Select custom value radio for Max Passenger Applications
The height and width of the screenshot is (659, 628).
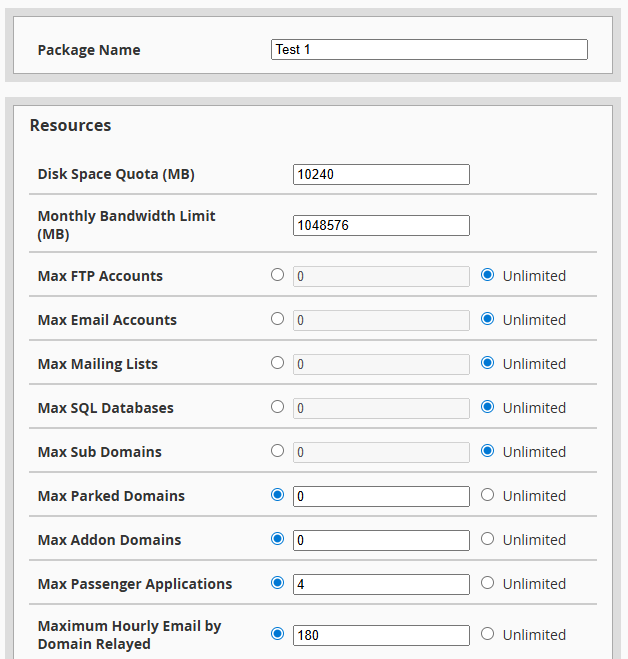277,583
